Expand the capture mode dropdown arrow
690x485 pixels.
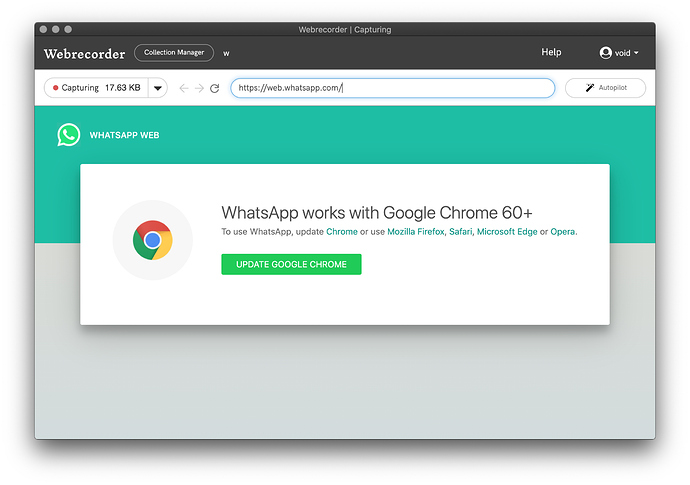pyautogui.click(x=158, y=88)
